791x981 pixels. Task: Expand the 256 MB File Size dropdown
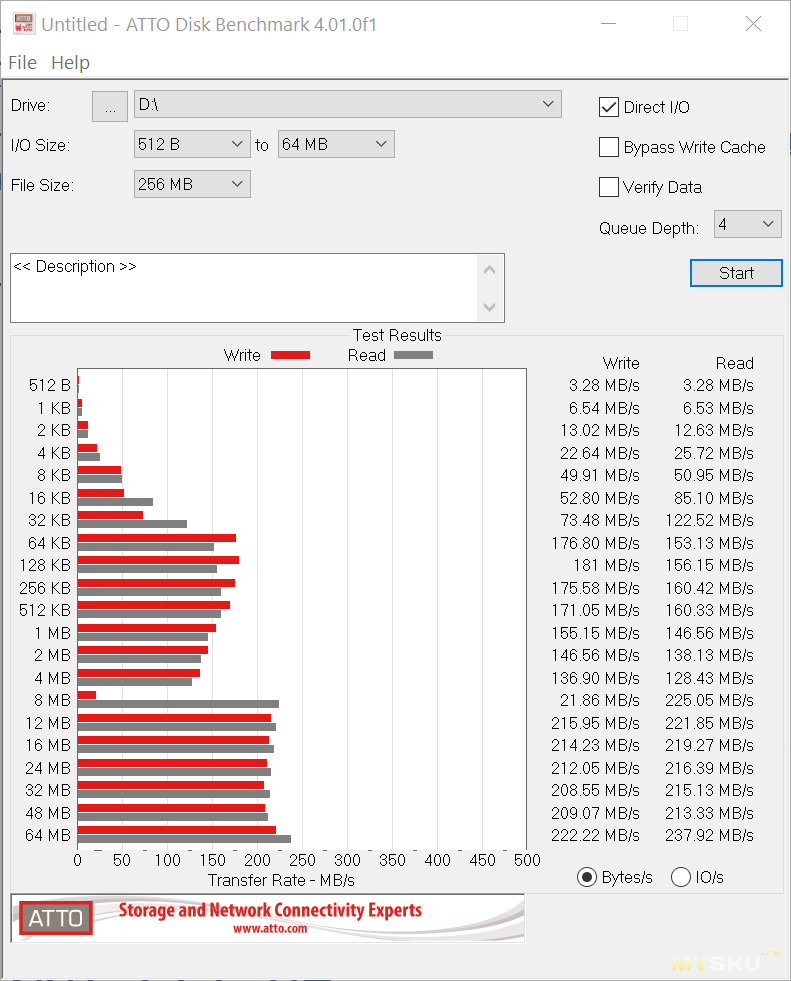point(192,185)
